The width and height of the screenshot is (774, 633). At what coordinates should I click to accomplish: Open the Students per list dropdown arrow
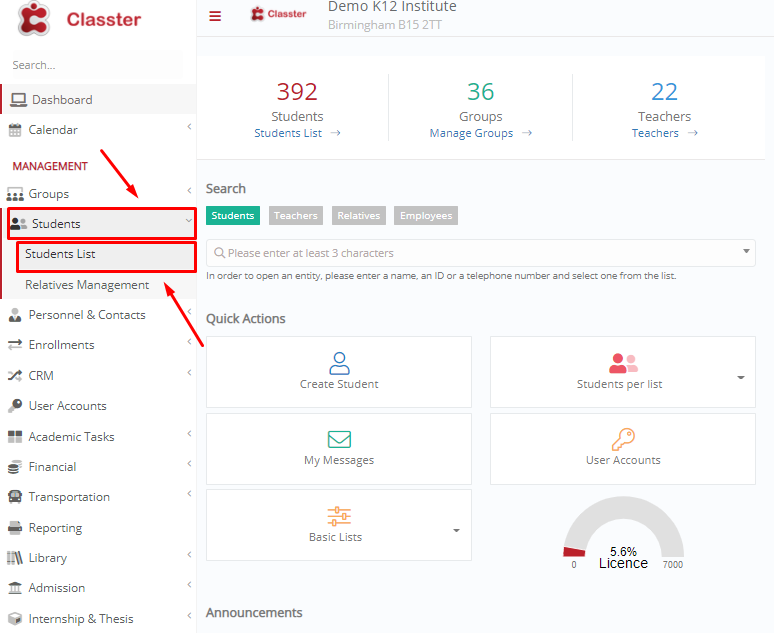[x=740, y=378]
